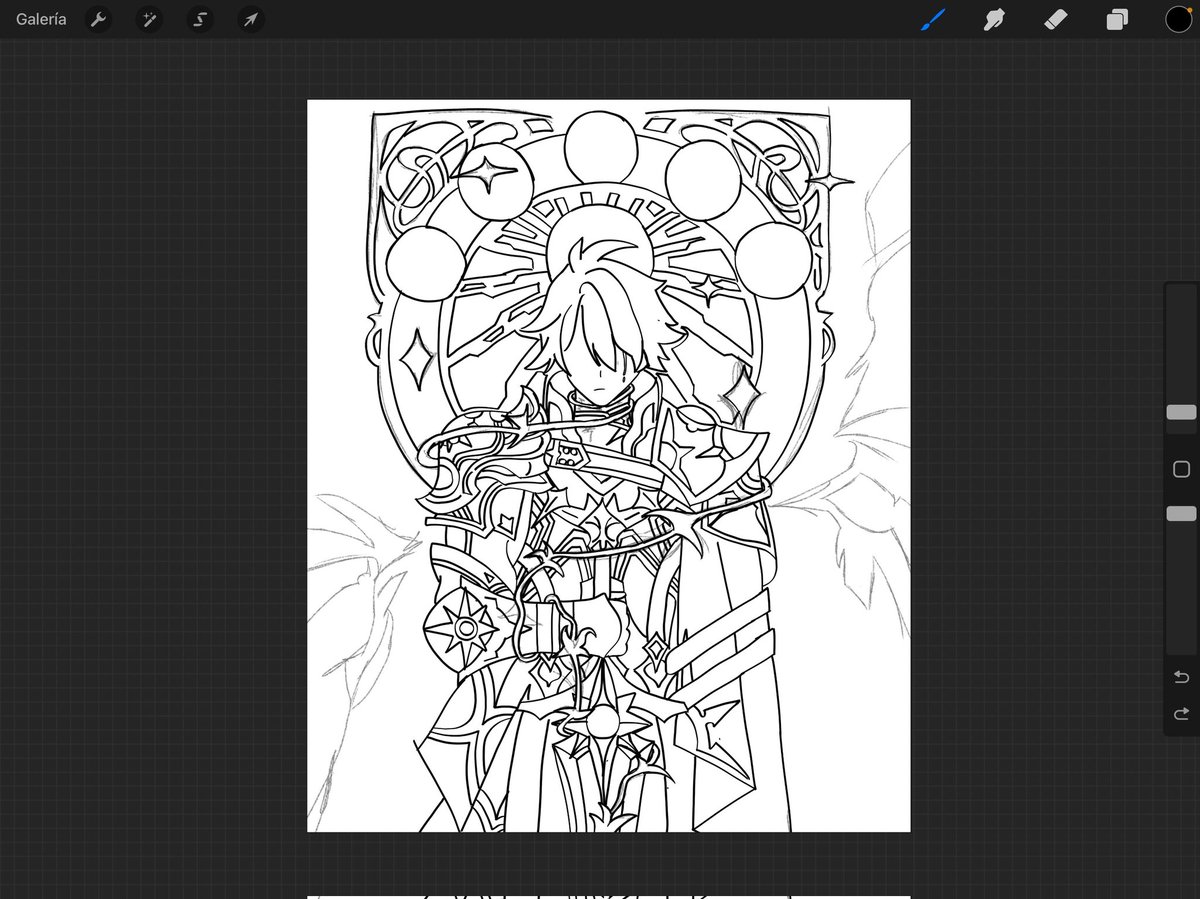The image size is (1200, 899).
Task: Tap the top center circle in the drawing
Action: pyautogui.click(x=601, y=147)
